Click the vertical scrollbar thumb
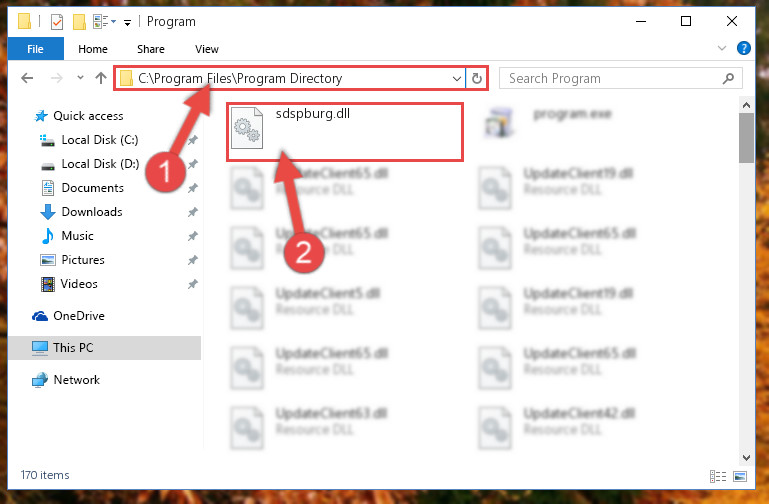The image size is (769, 504). [x=746, y=138]
